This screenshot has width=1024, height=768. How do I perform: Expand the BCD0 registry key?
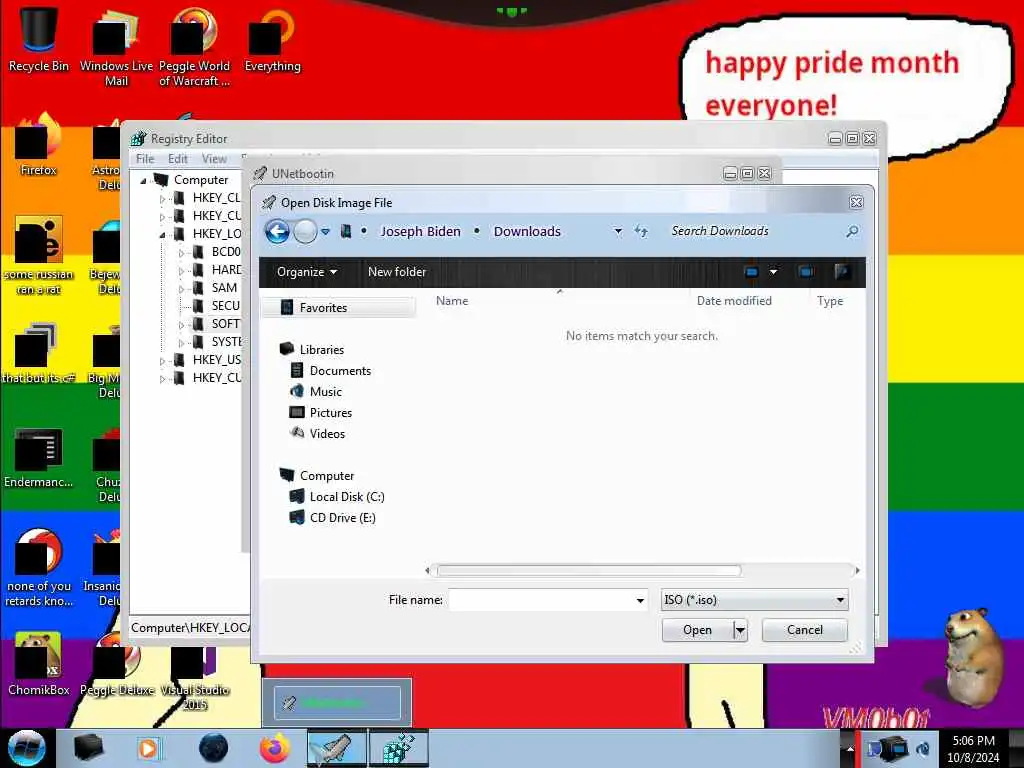tap(182, 253)
